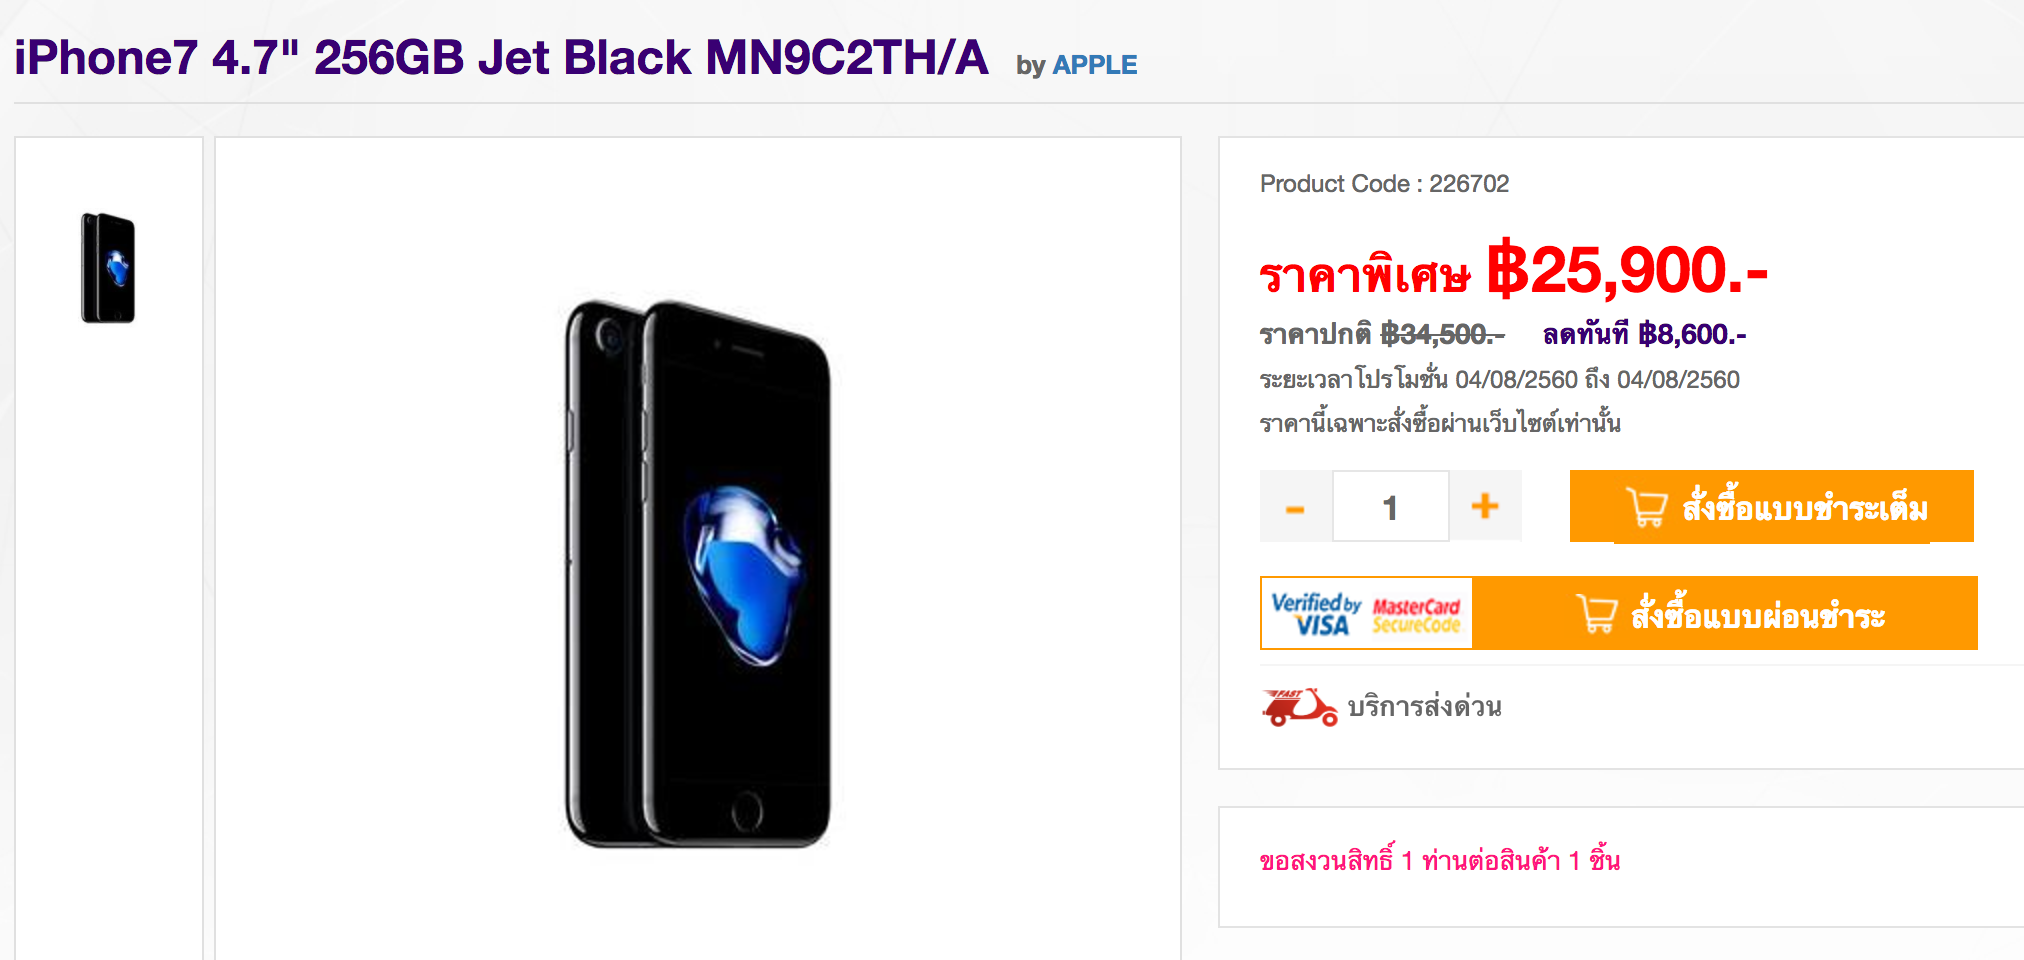
Task: Open the APPLE brand link
Action: tap(1095, 65)
